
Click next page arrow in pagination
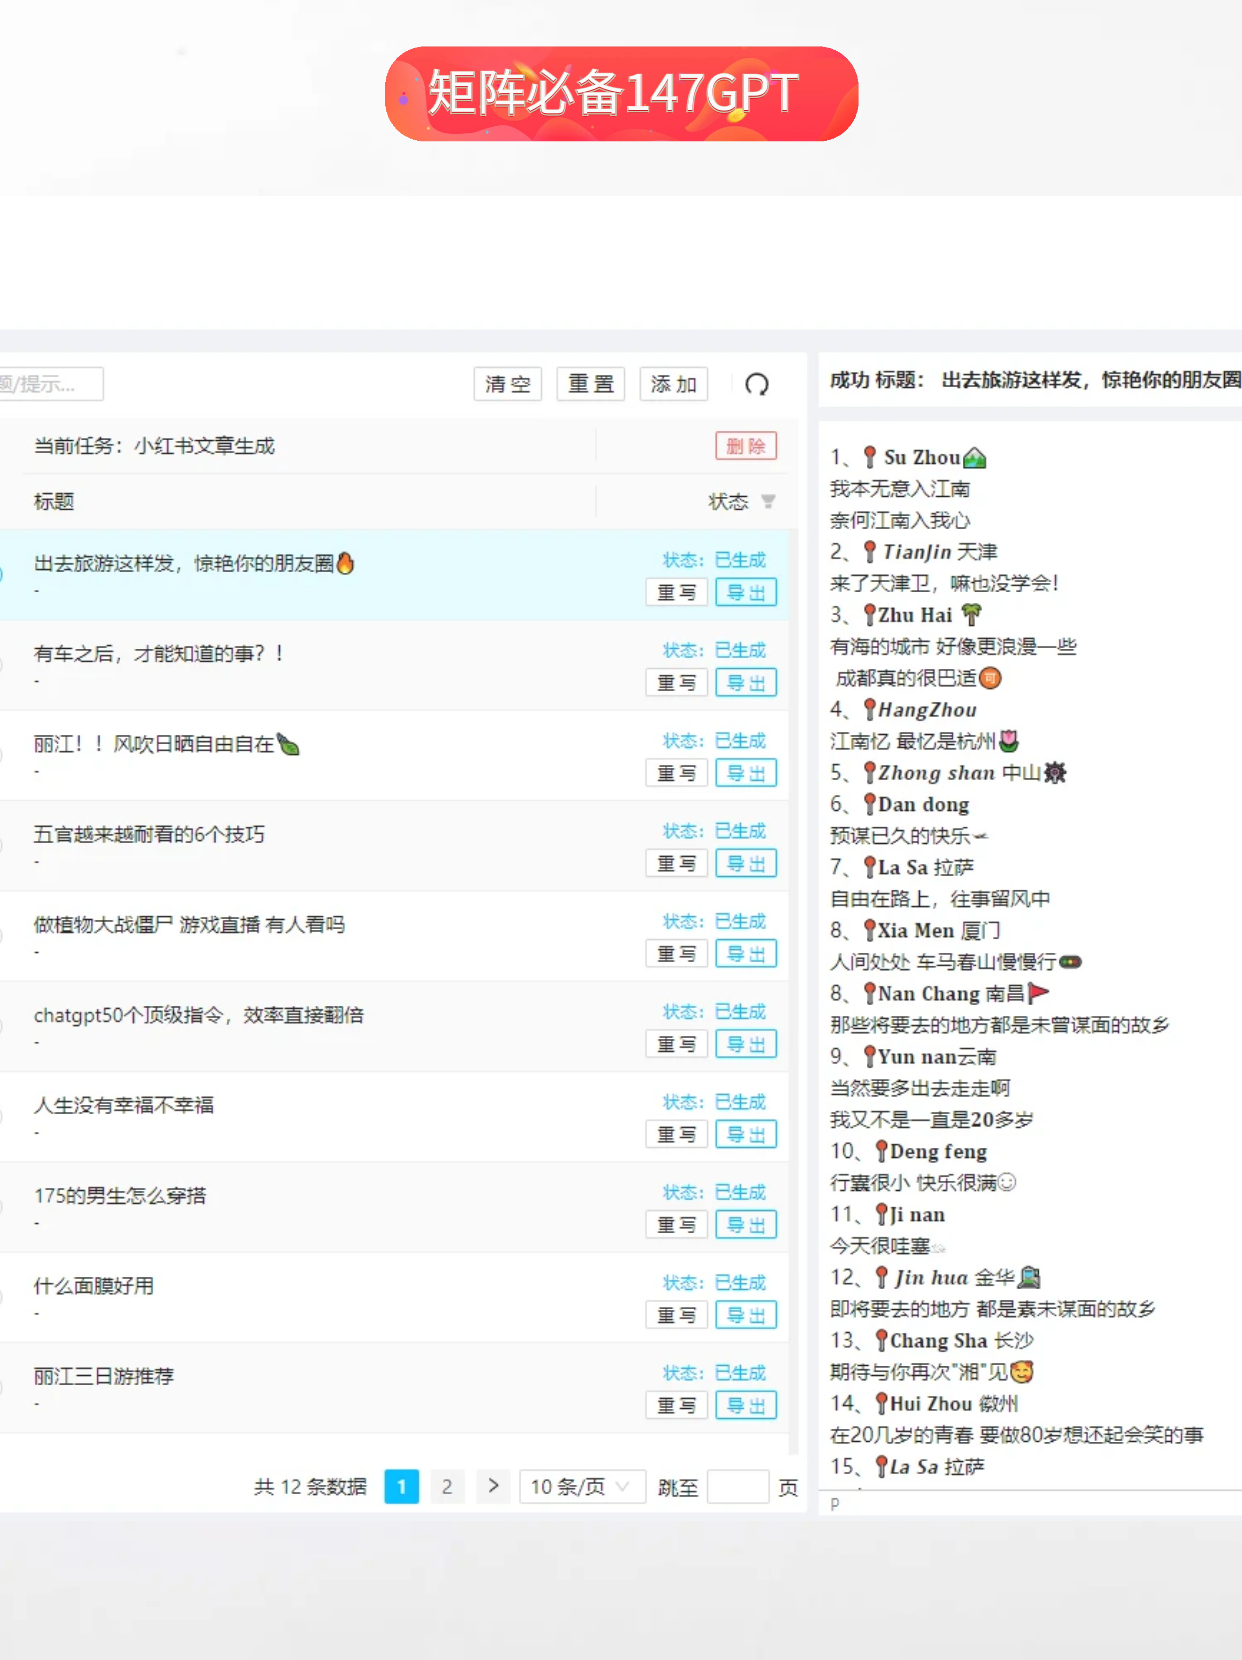(493, 1486)
